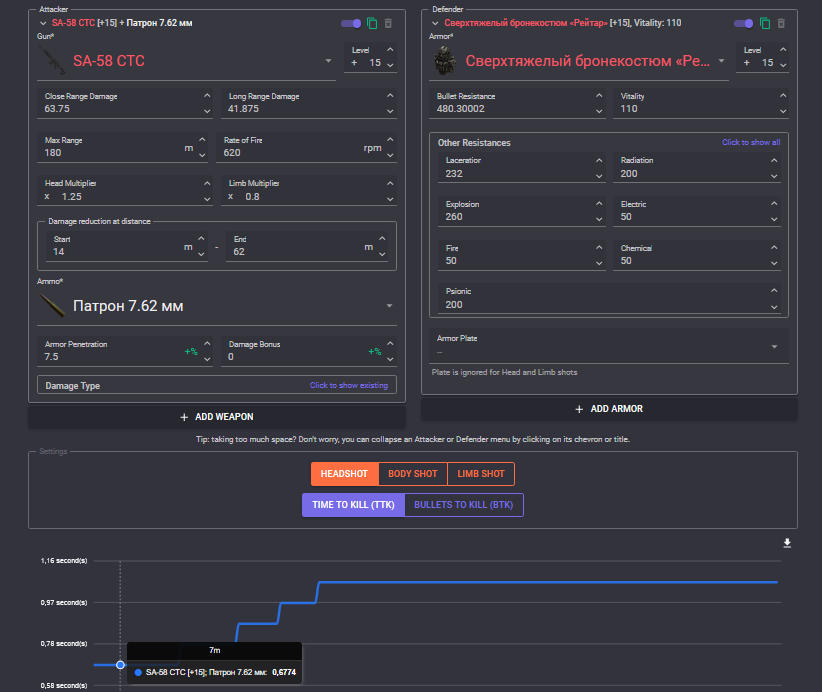
Task: Switch chart to Time To Kill (TTK)
Action: click(353, 505)
